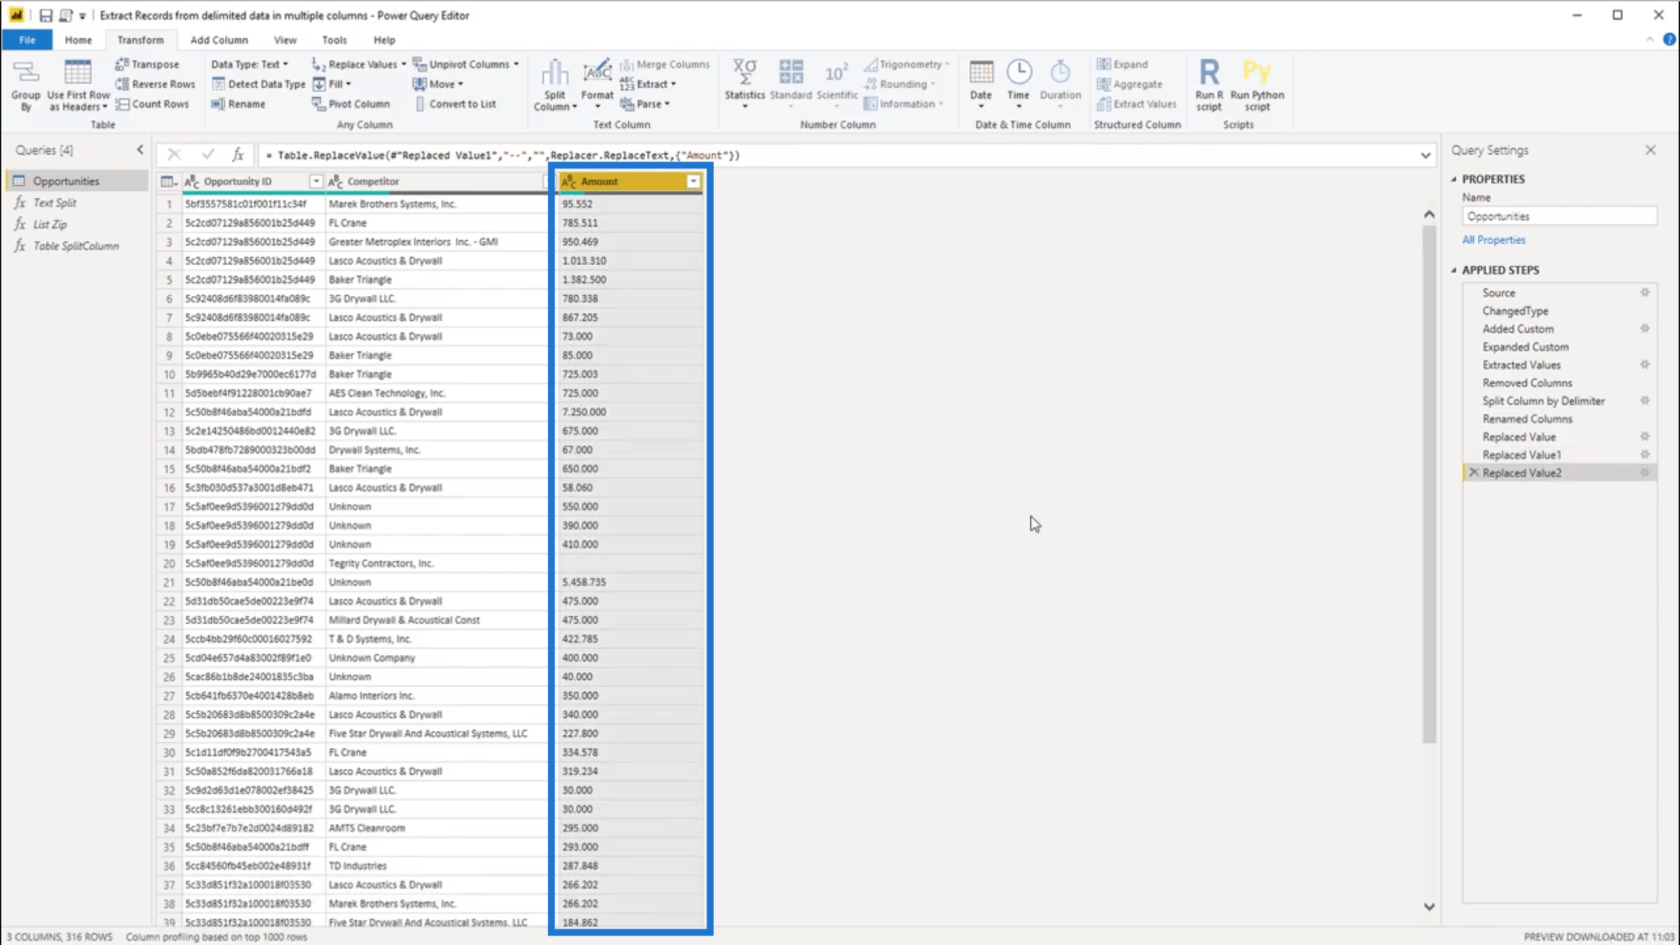Open the Split Column tool
This screenshot has height=945, width=1680.
[555, 85]
